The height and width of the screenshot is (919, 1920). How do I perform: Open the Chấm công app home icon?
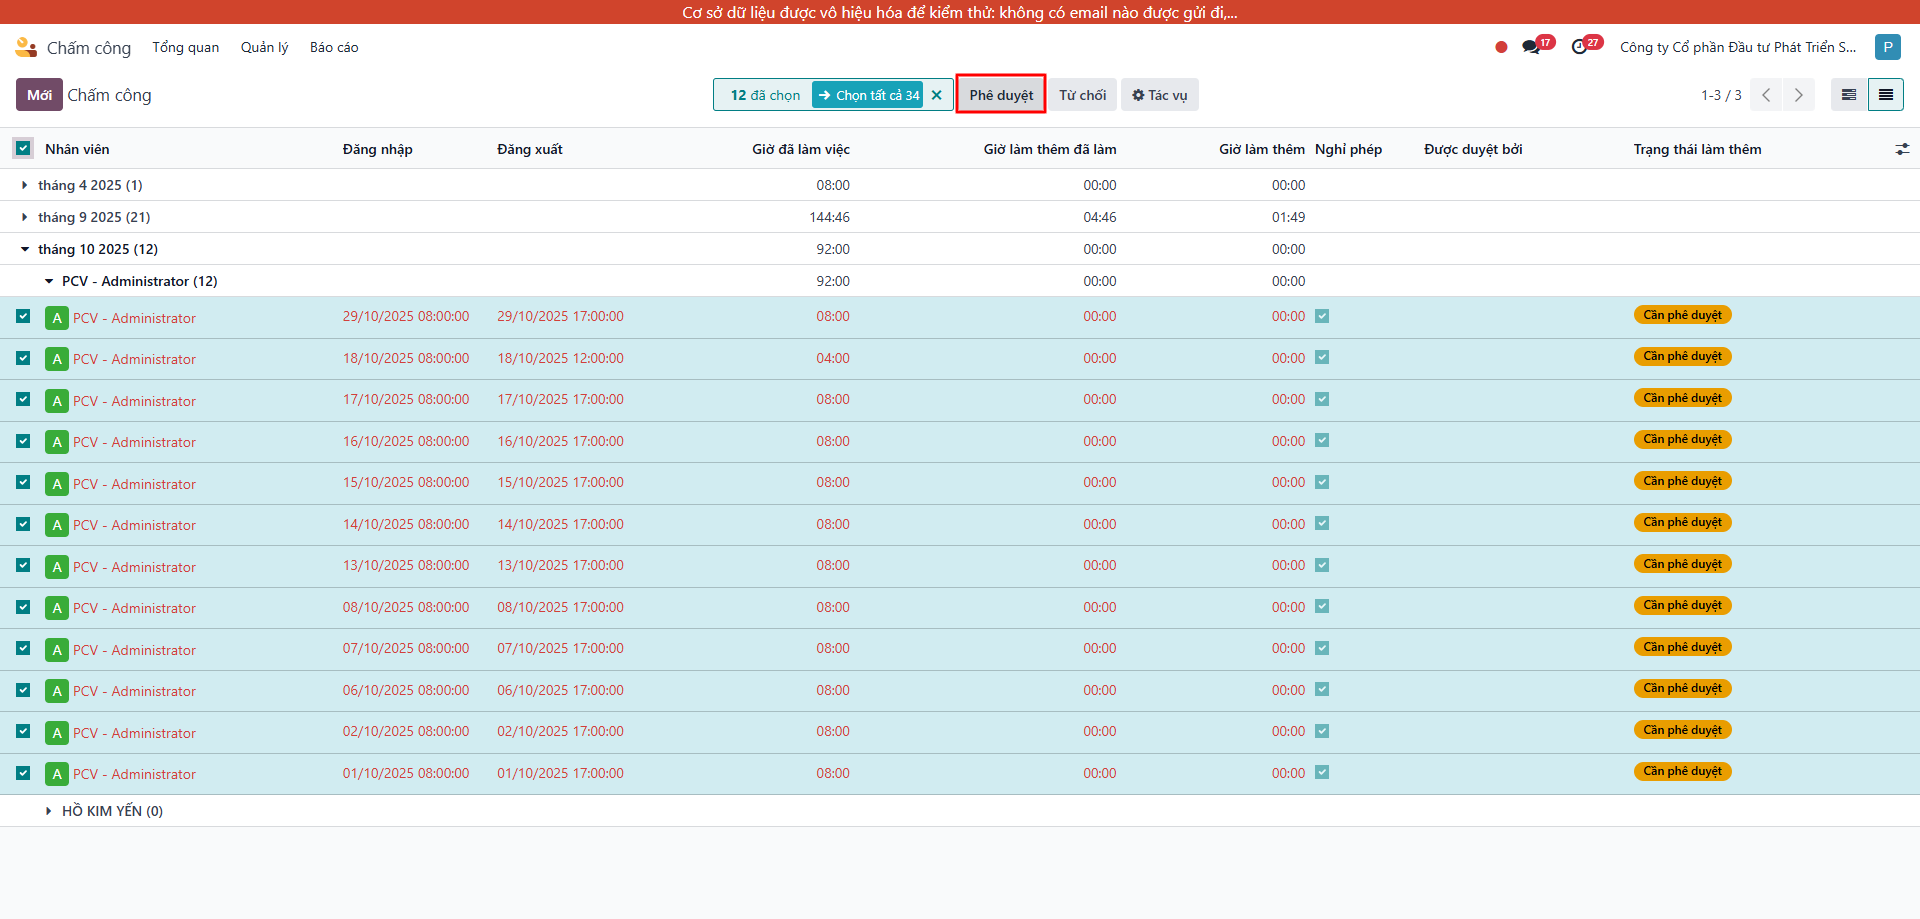[x=26, y=47]
